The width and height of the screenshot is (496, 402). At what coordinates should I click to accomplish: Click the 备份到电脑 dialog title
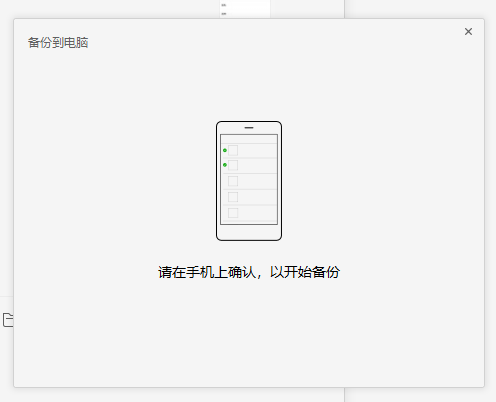coord(58,43)
